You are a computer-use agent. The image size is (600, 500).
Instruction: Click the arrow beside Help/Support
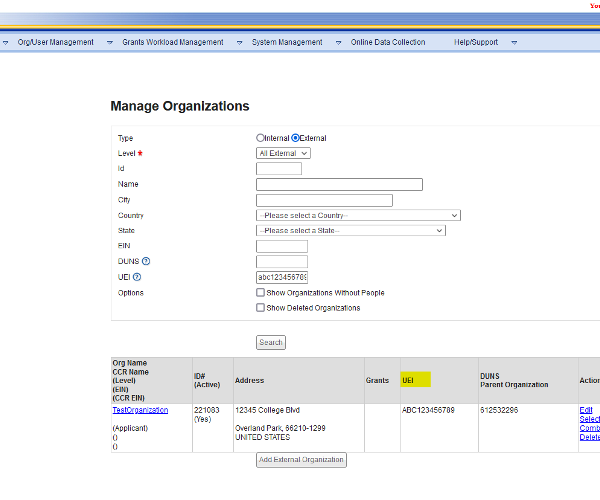pos(514,43)
